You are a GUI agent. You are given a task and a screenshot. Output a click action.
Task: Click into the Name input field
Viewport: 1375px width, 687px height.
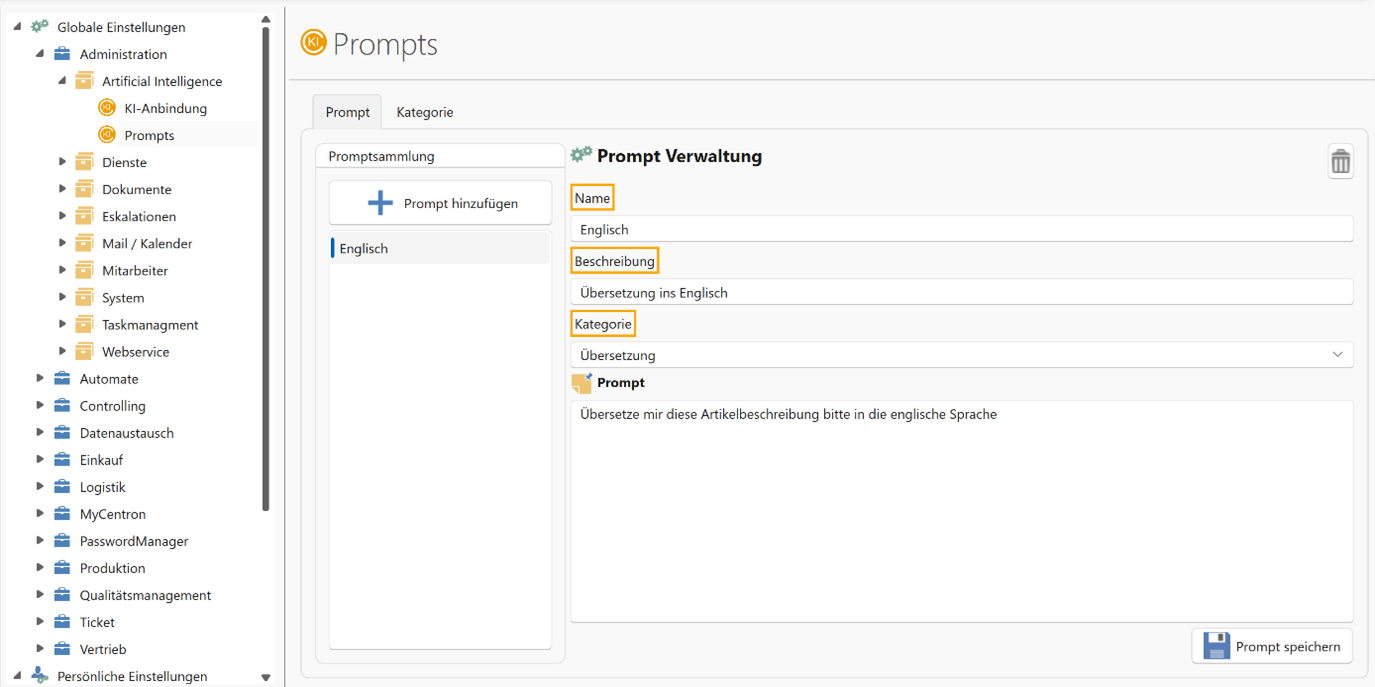coord(961,229)
